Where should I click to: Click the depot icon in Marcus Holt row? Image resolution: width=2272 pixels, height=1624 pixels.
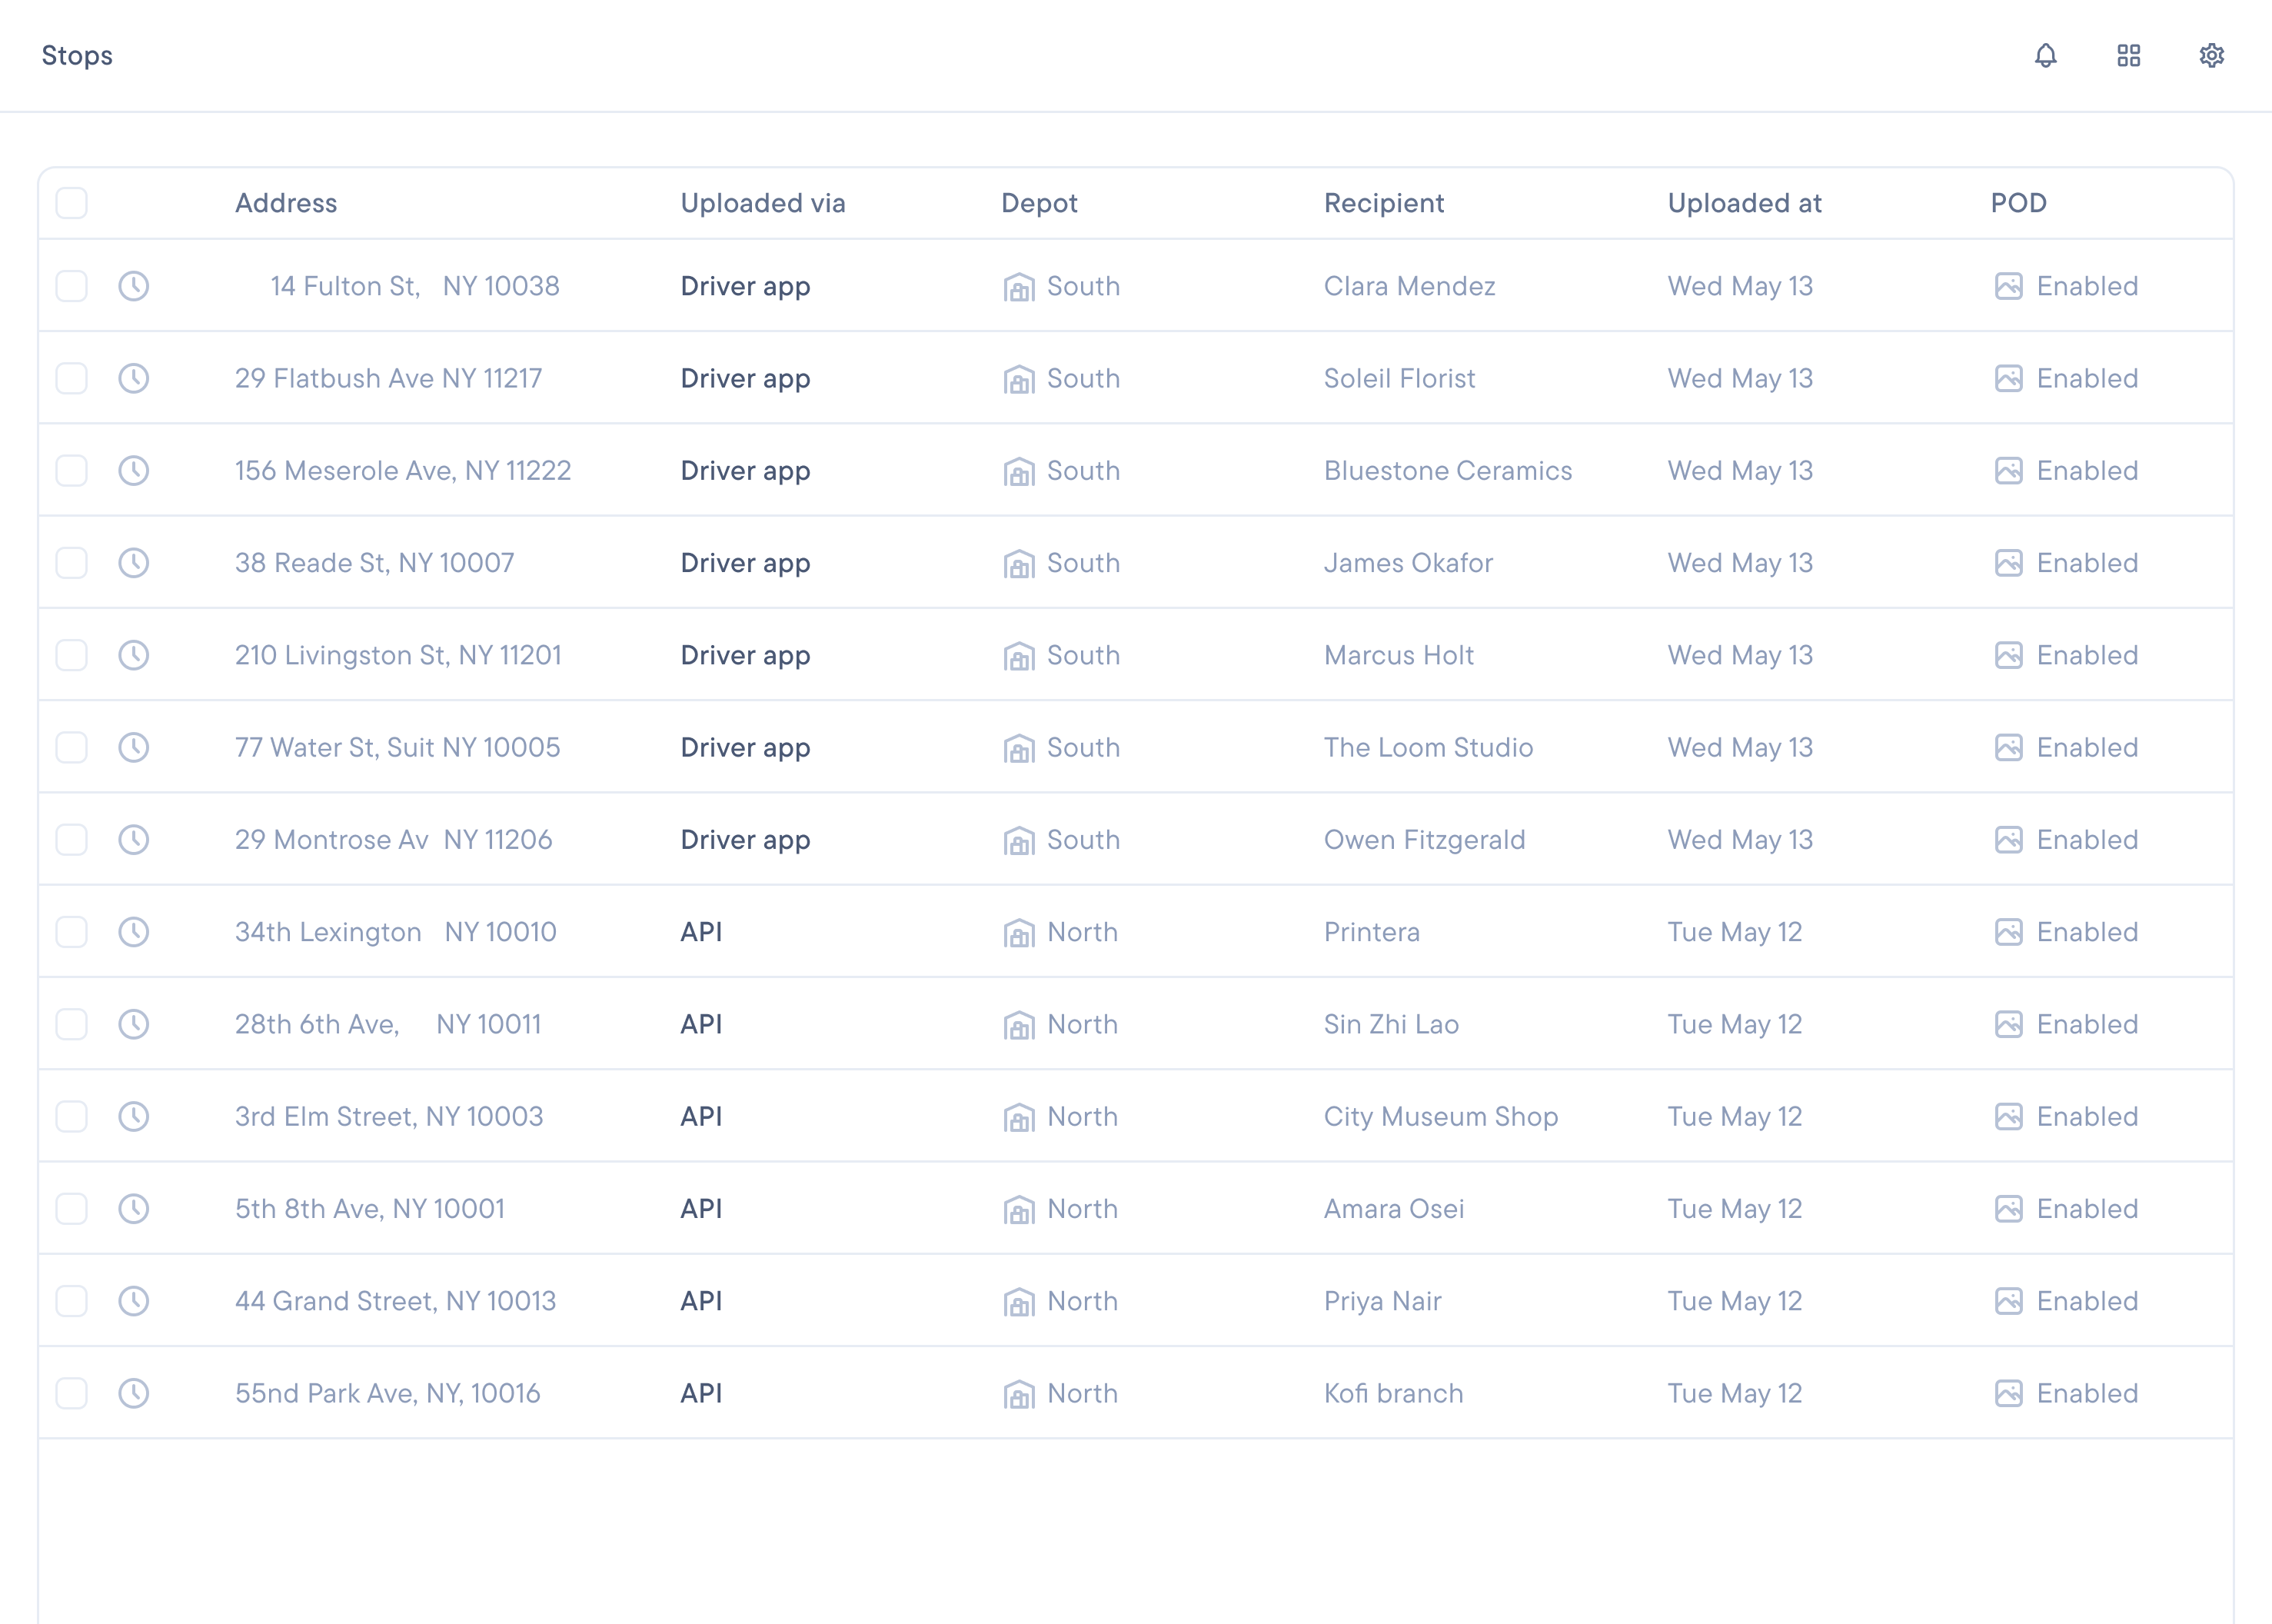[x=1018, y=656]
